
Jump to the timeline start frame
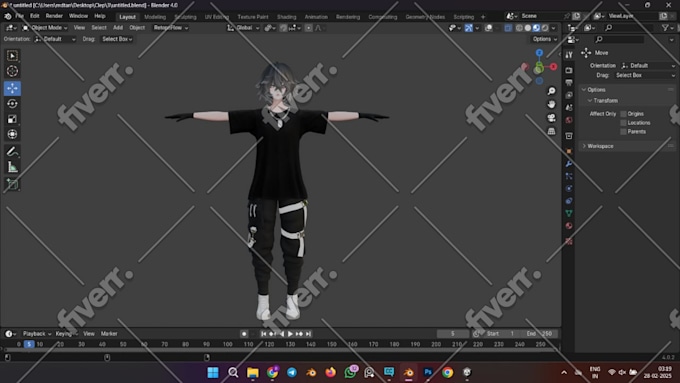click(x=263, y=334)
